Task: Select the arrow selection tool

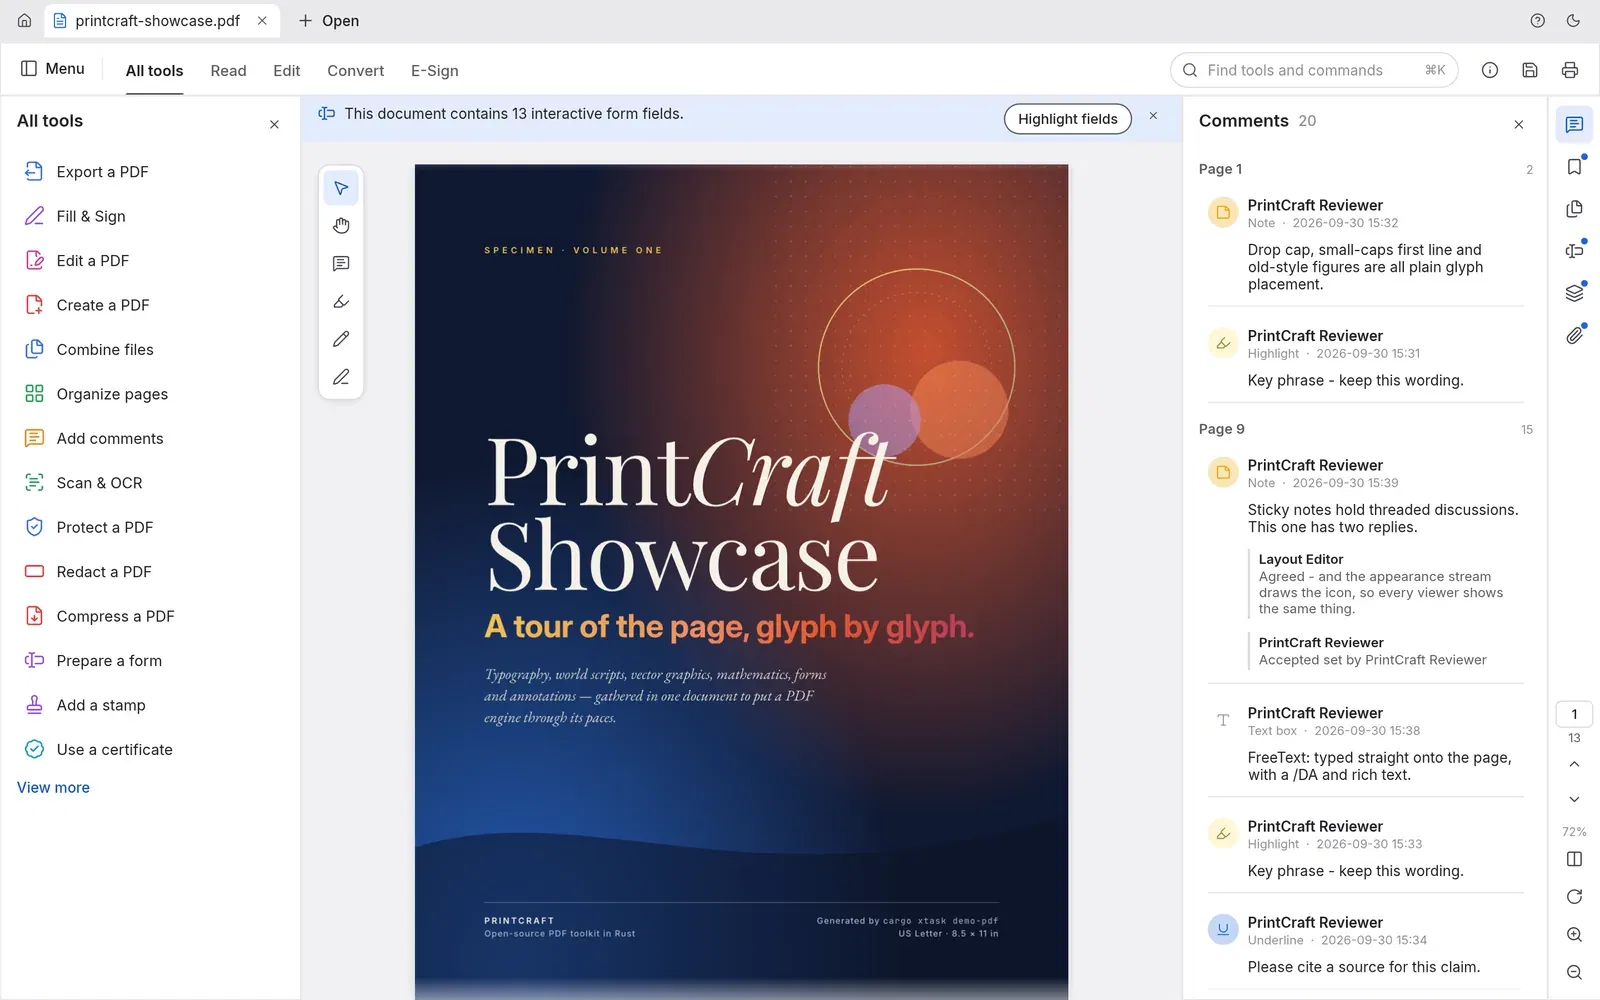Action: click(x=341, y=188)
